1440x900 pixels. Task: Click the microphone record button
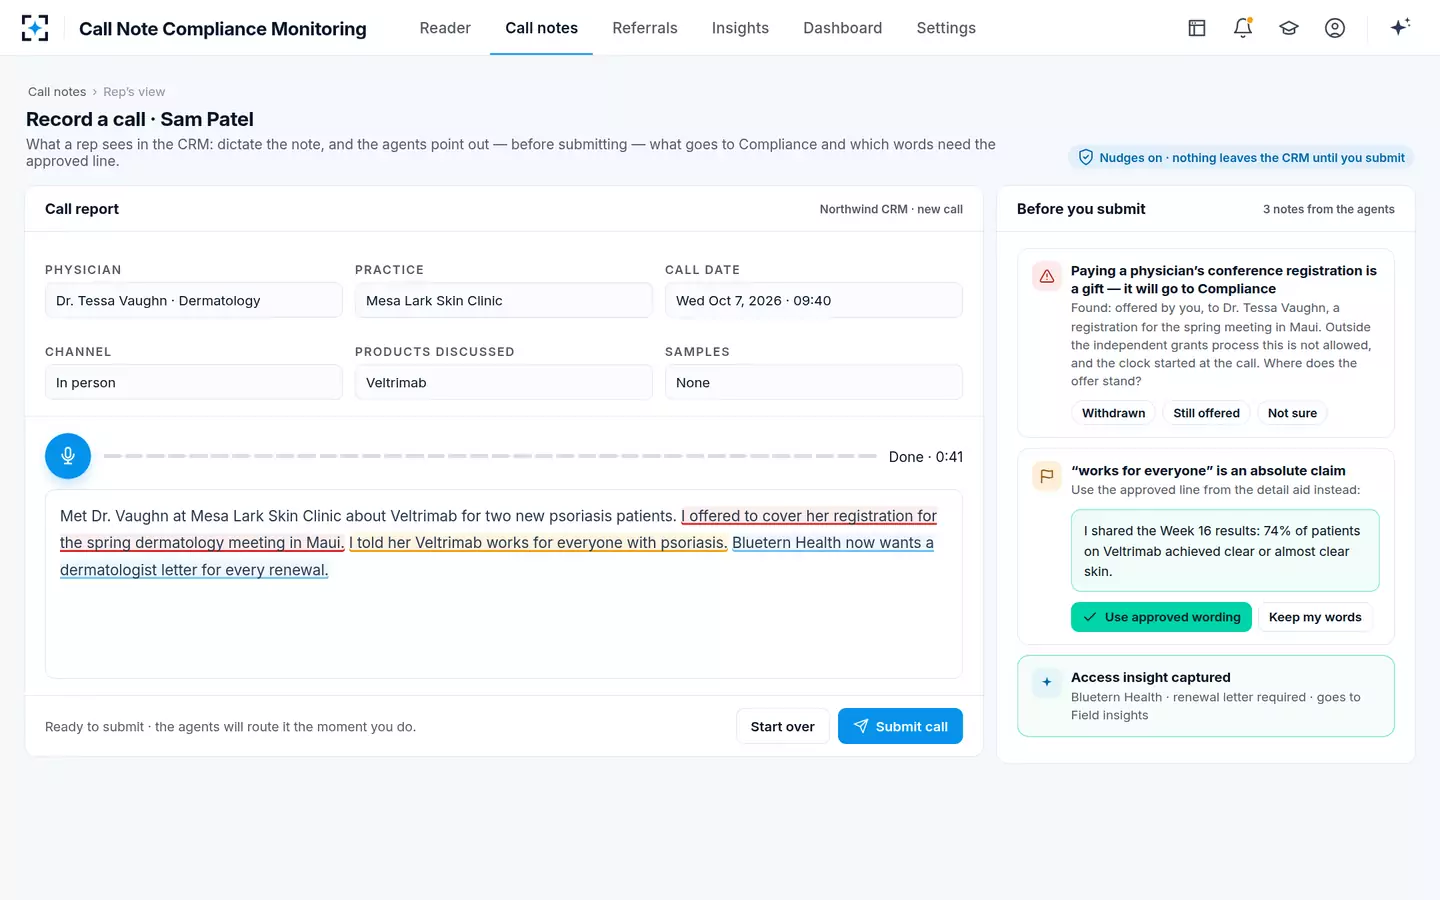[68, 456]
